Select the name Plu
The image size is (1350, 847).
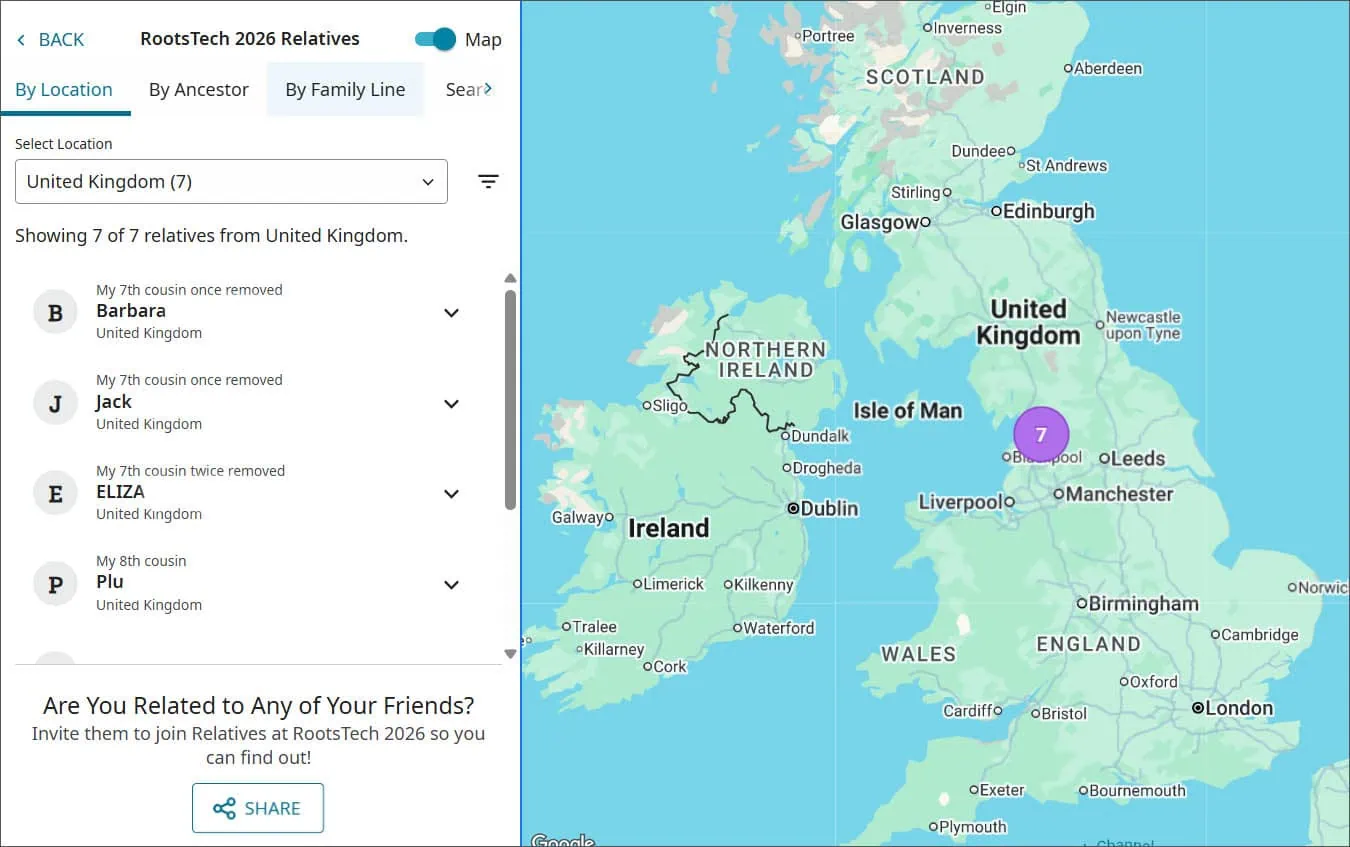110,582
